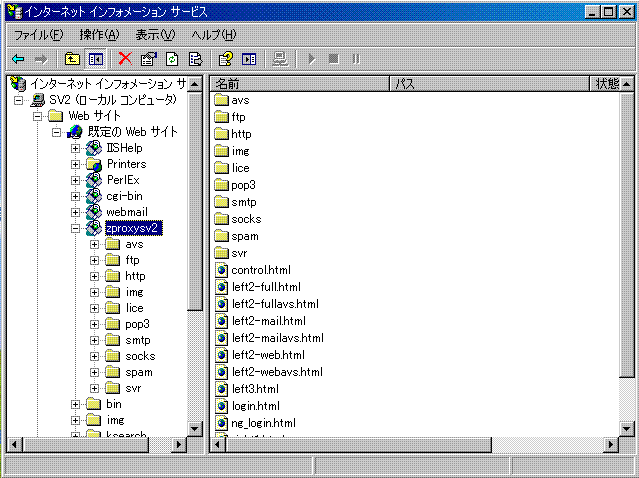Screen dimensions: 639x478
Task: Click the Stop item square button
Action: pos(334,59)
